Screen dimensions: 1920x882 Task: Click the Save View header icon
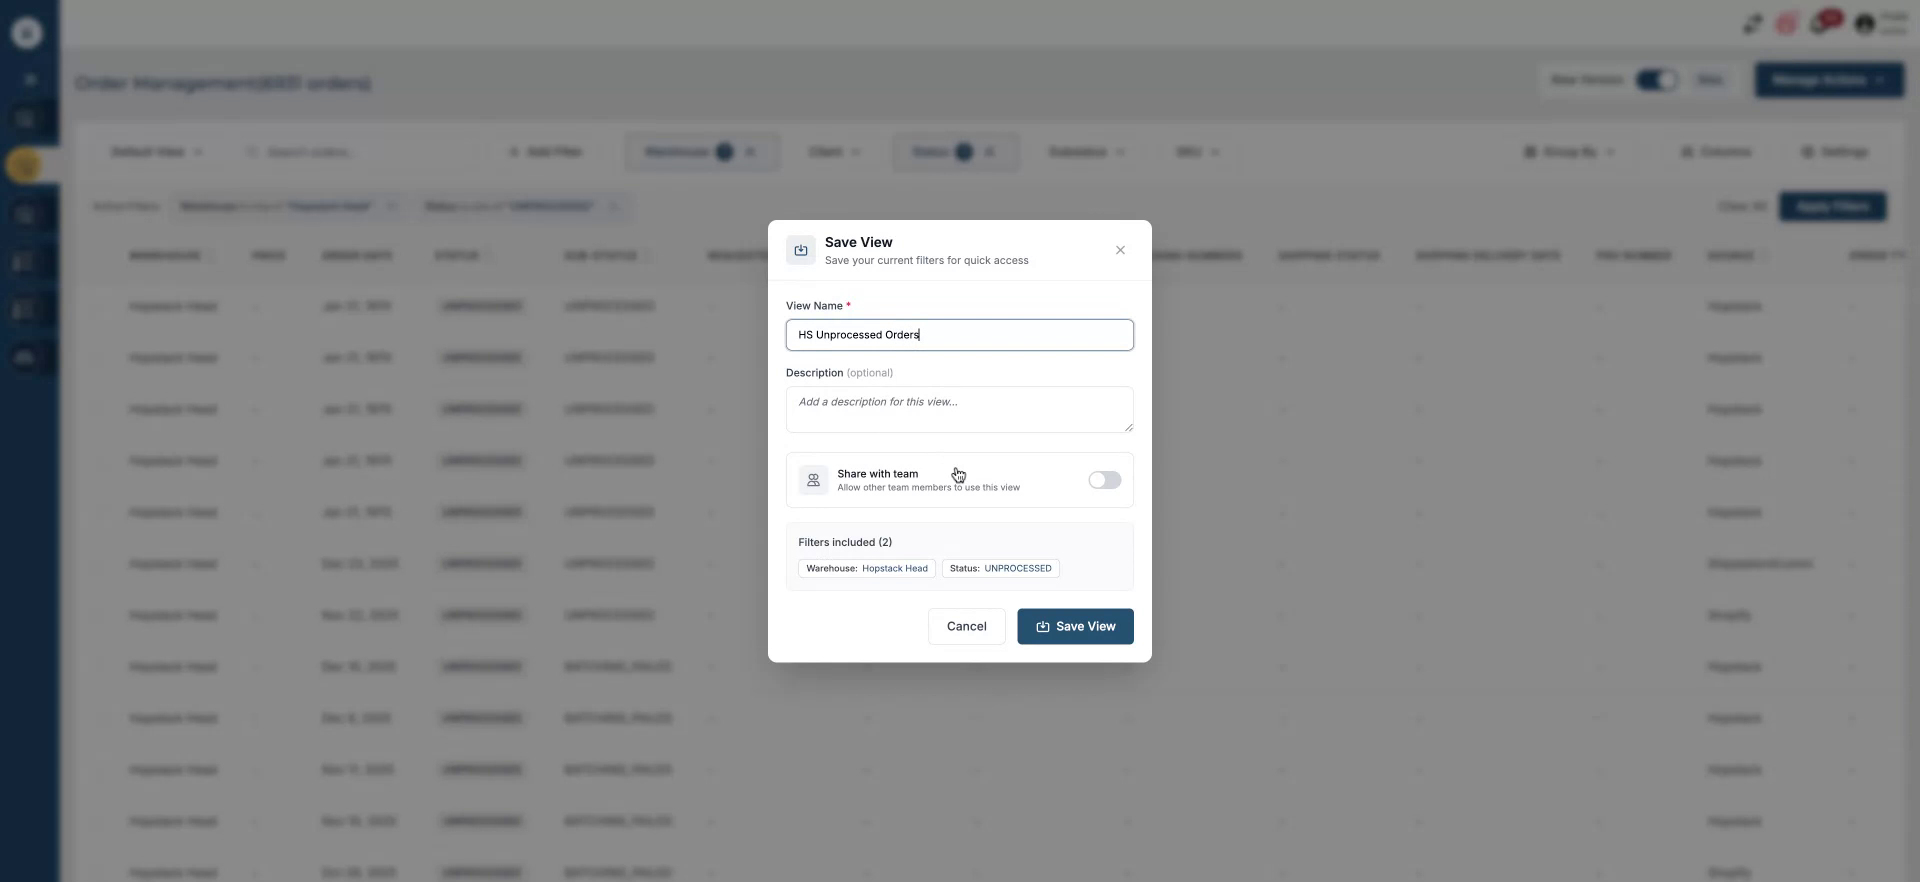[x=801, y=250]
